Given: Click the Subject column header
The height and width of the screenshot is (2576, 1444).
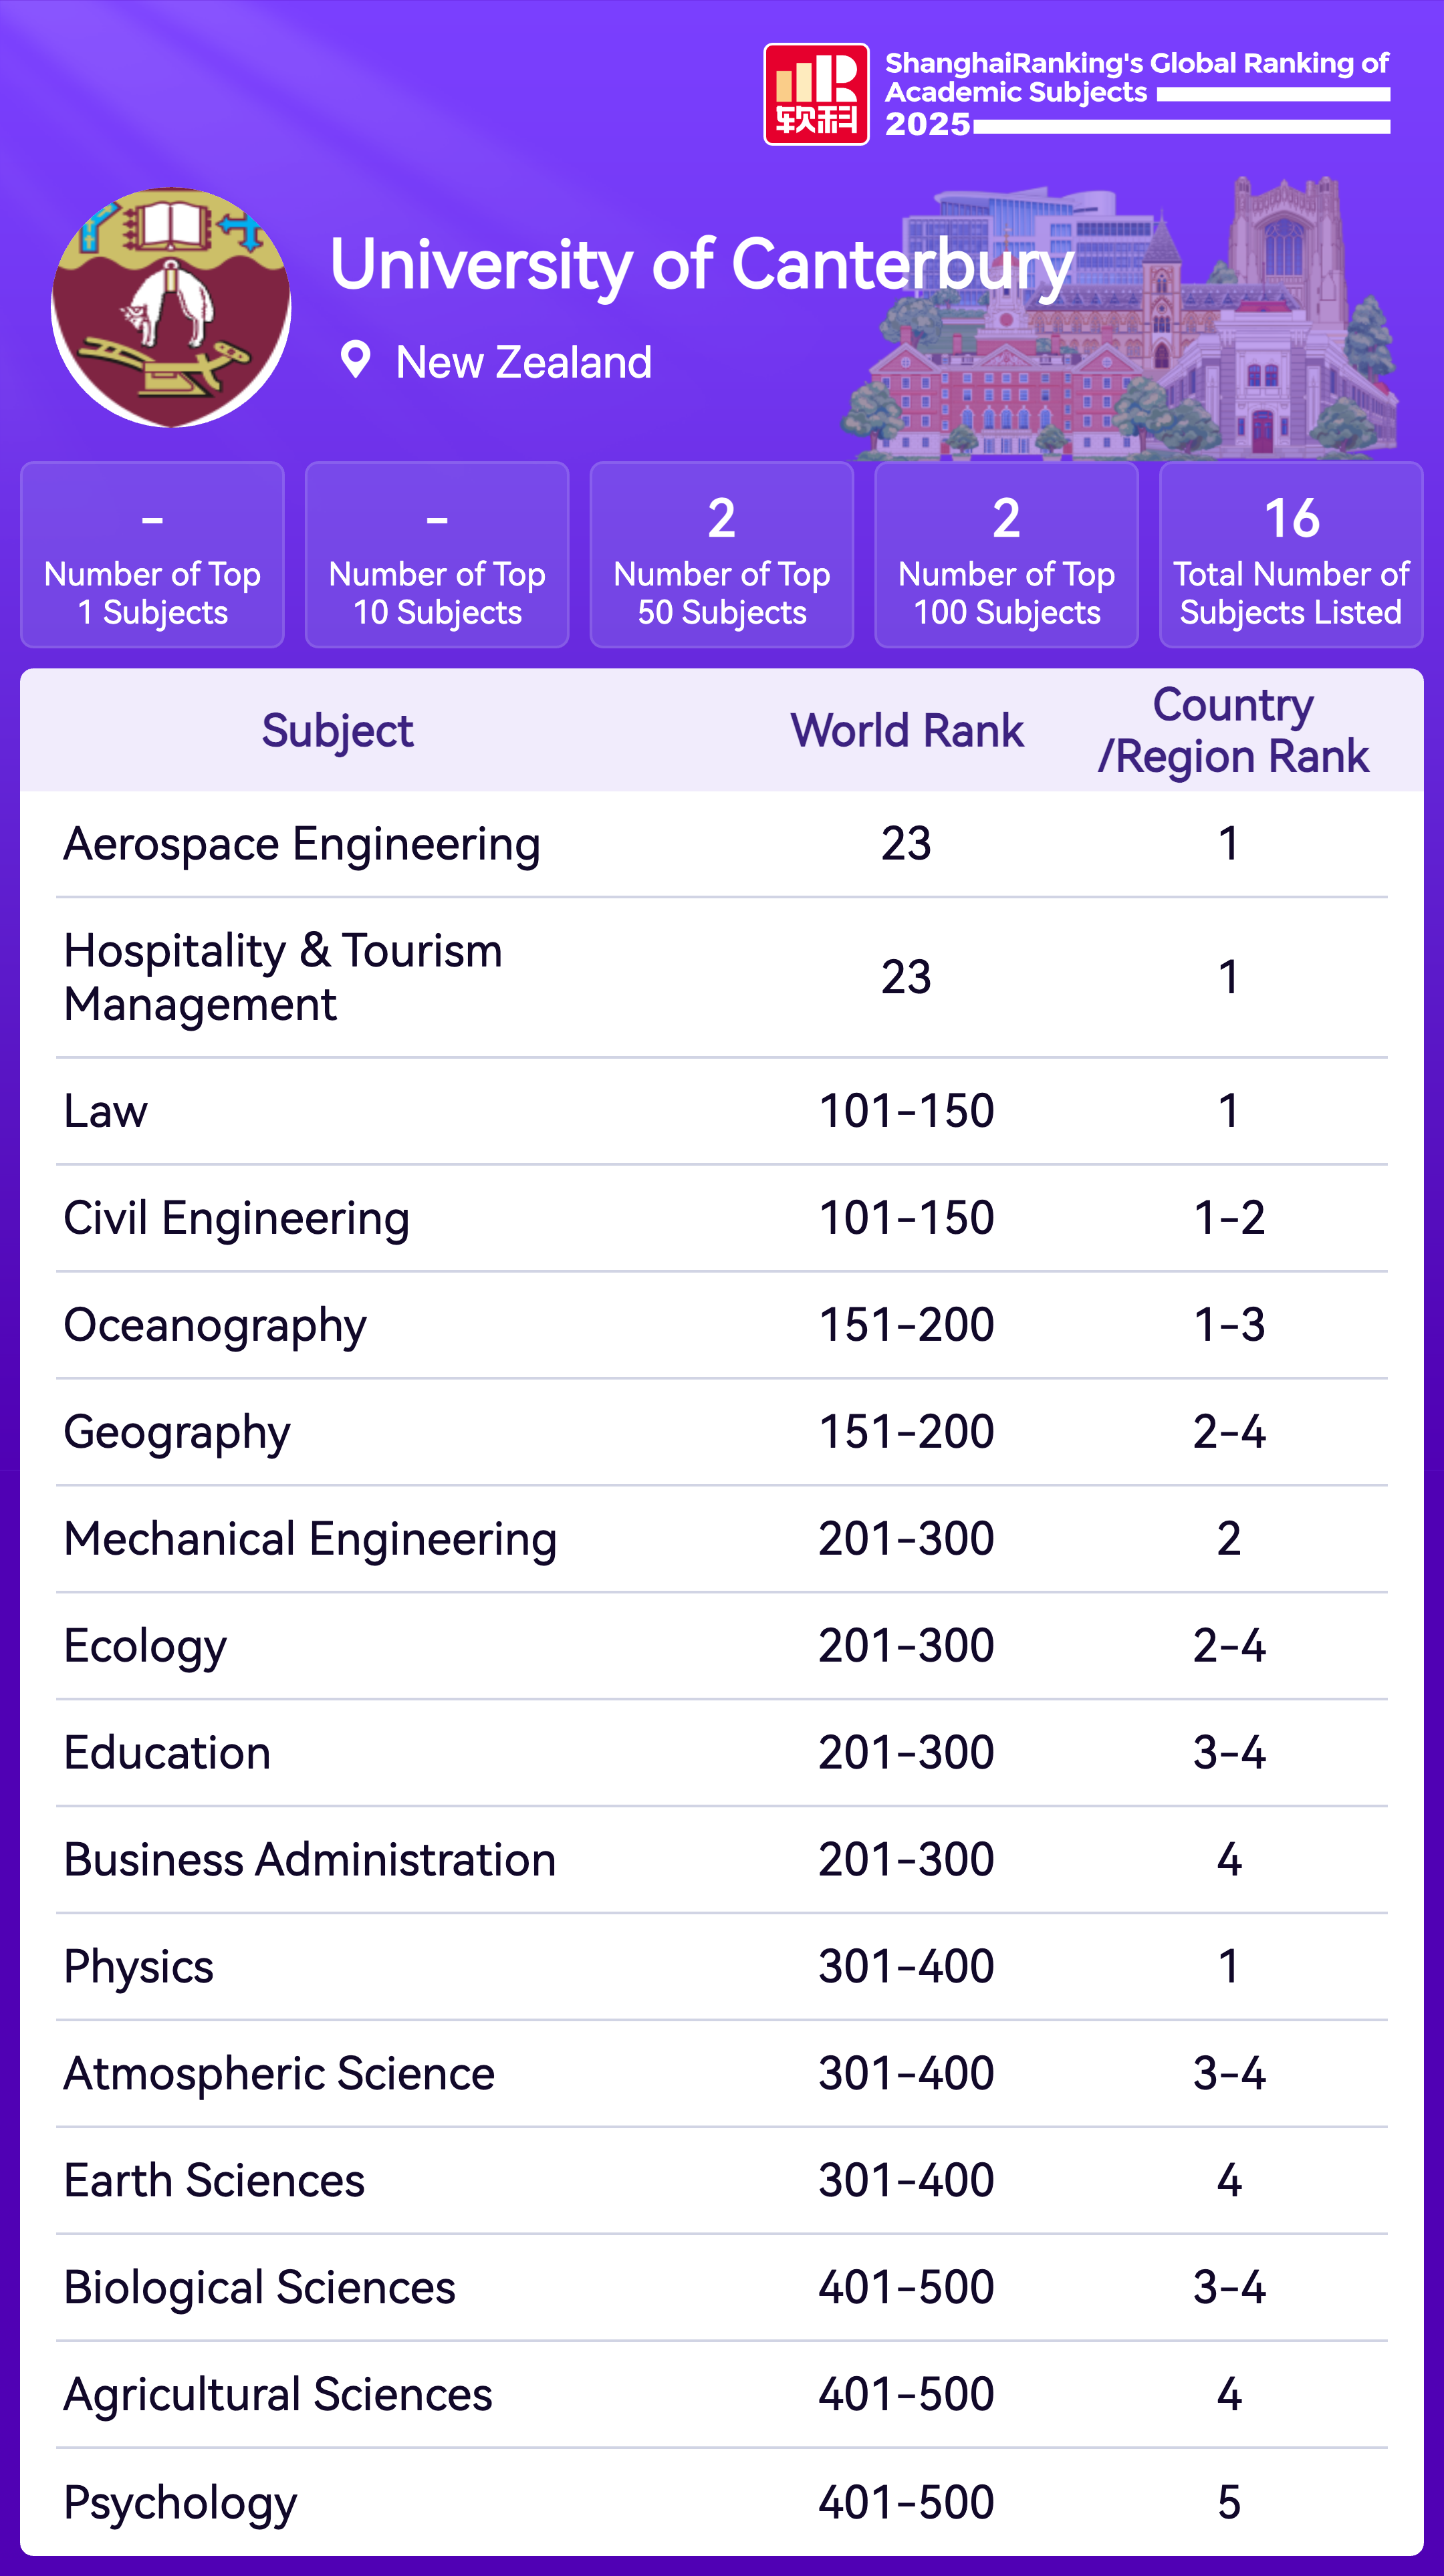Looking at the screenshot, I should point(337,731).
